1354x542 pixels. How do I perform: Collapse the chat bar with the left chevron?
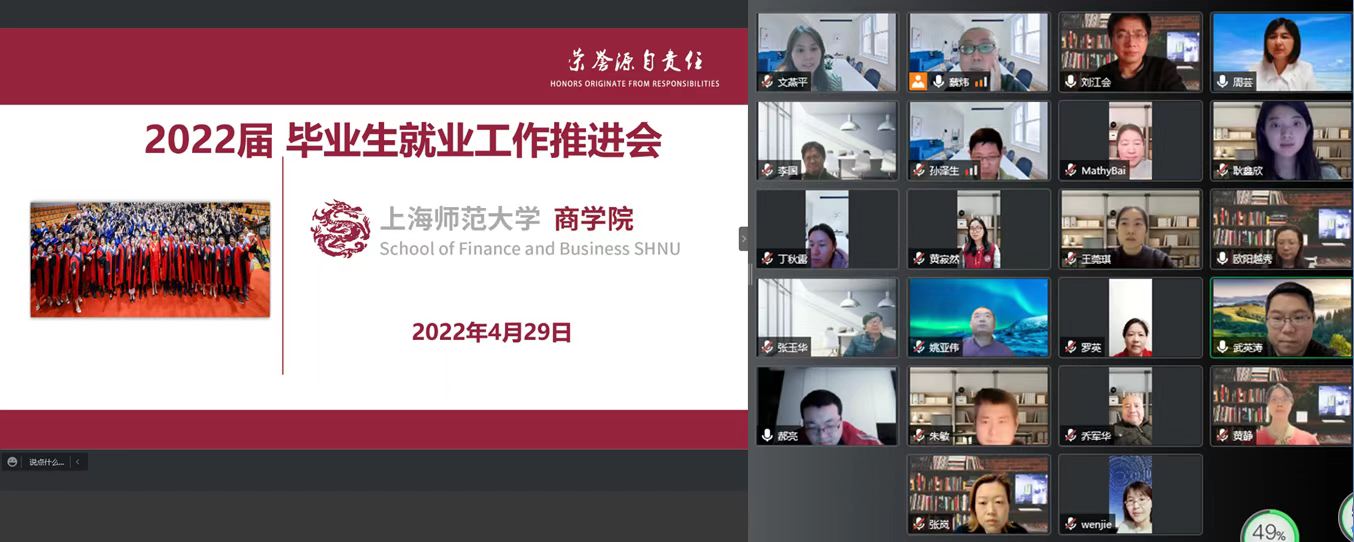(78, 462)
